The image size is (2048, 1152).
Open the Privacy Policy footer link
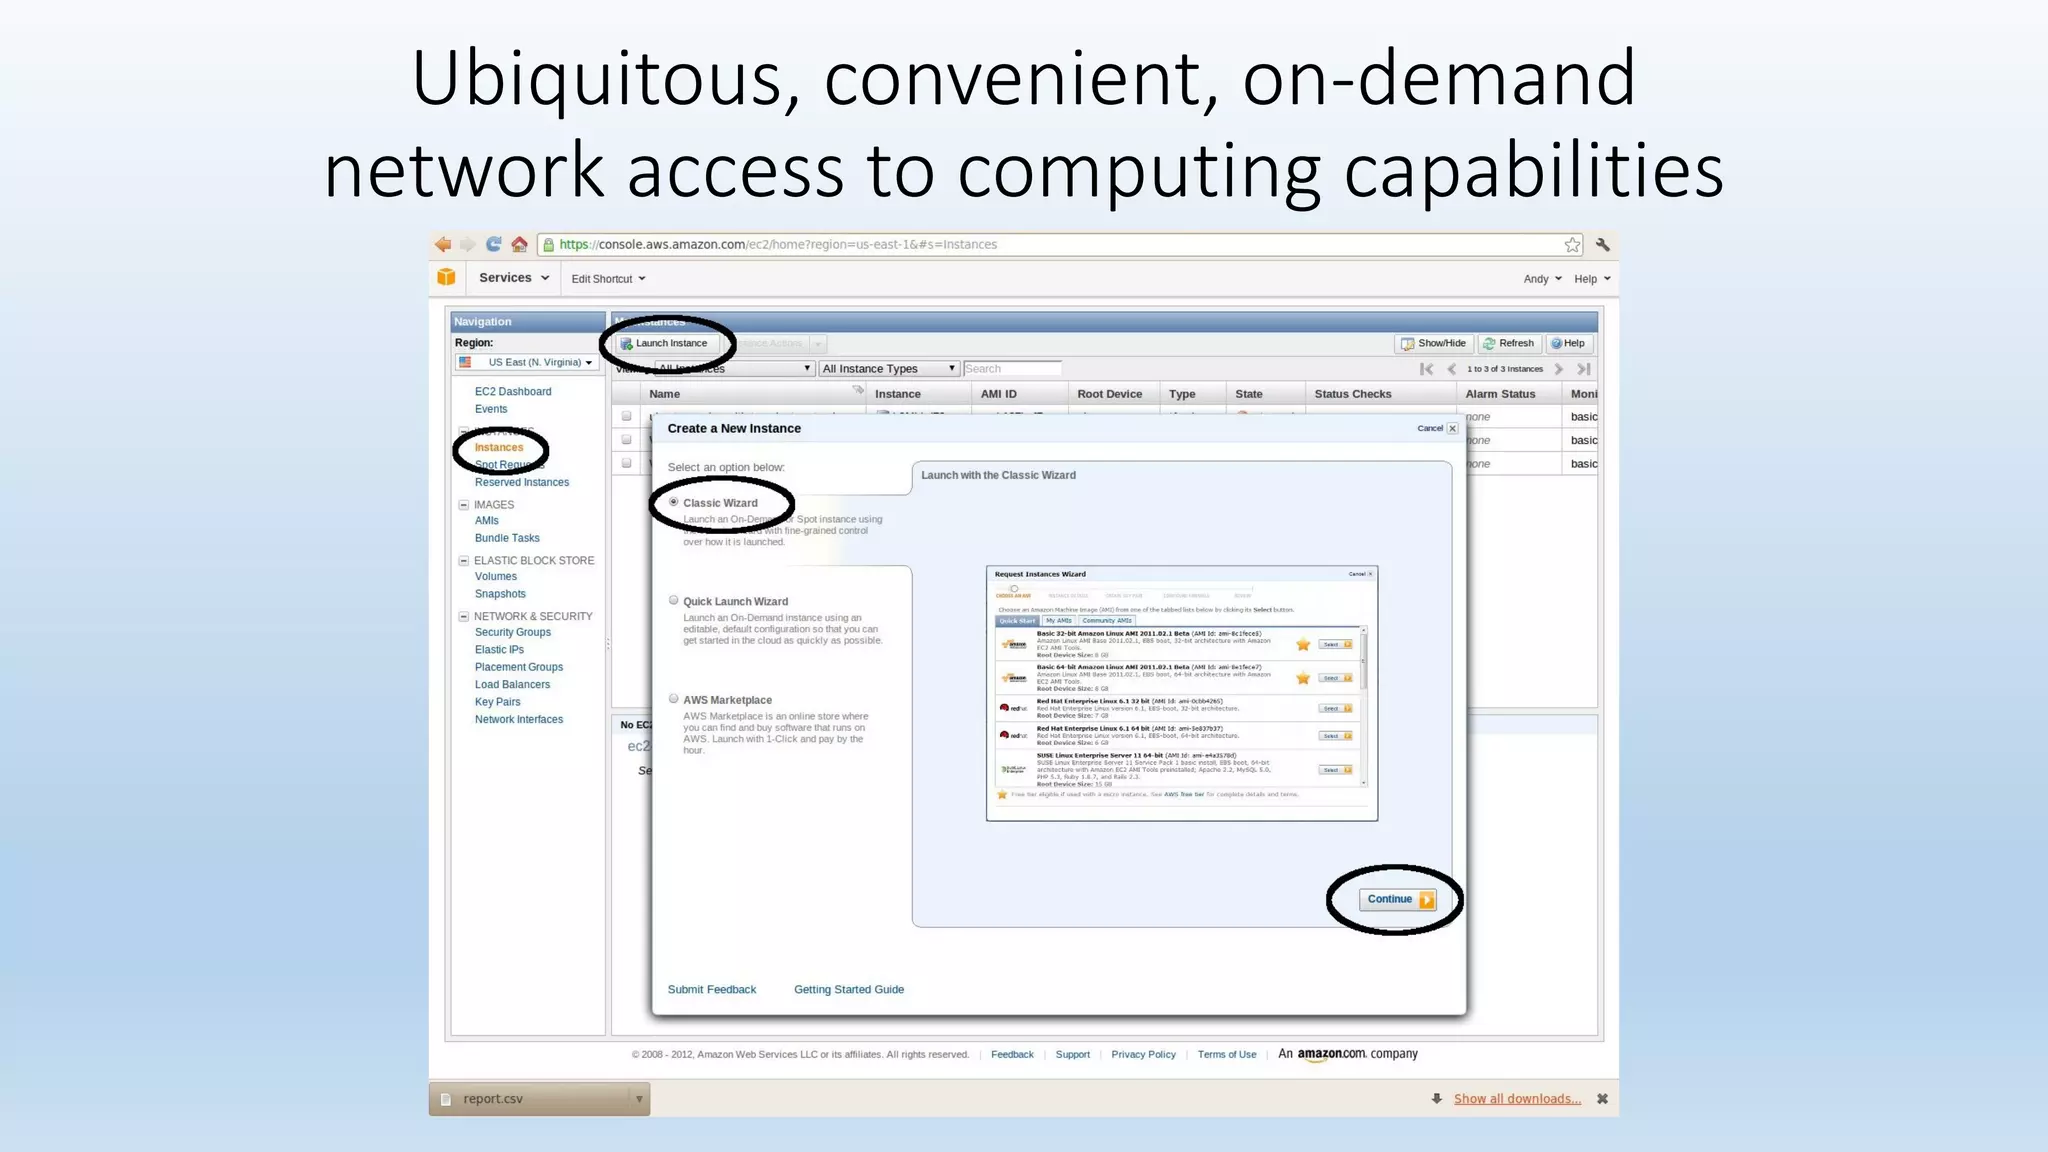coord(1143,1054)
